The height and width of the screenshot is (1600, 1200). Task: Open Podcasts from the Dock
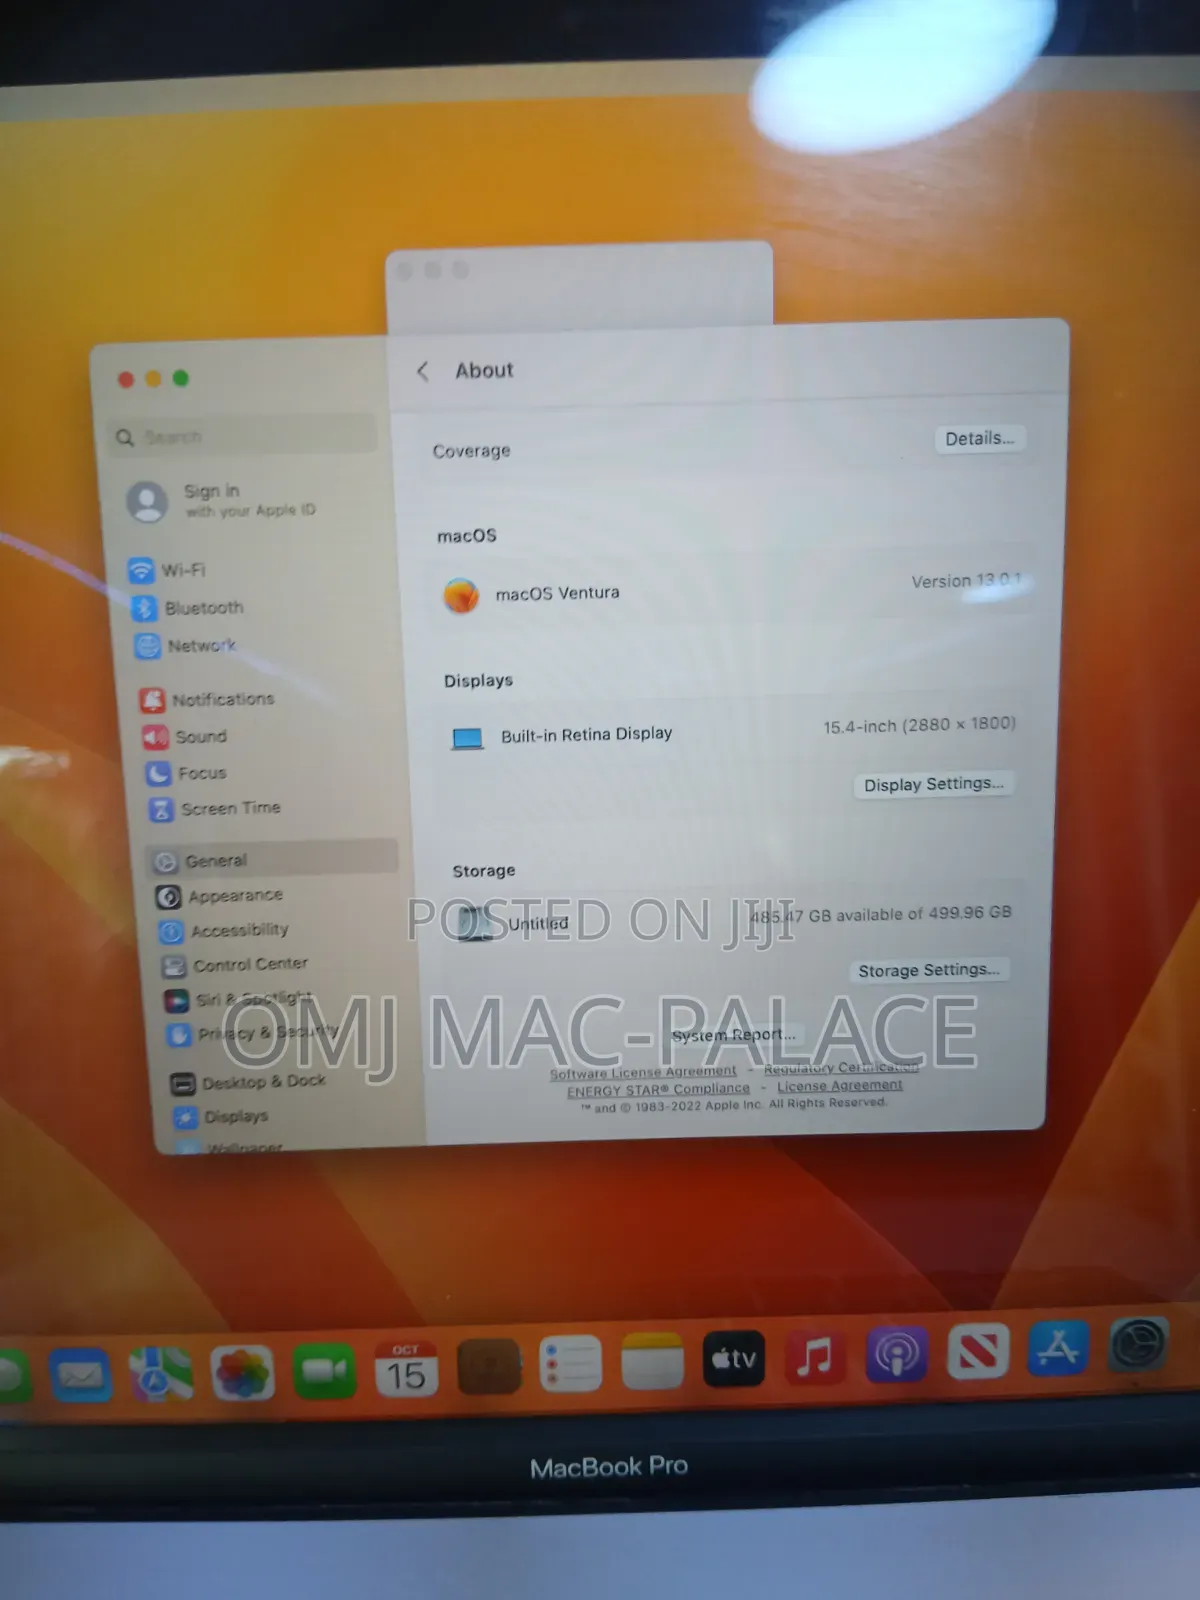pos(897,1354)
